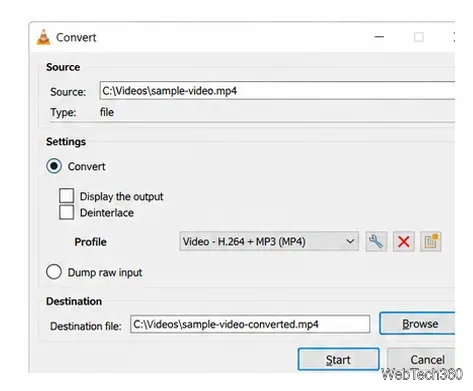Screen dimensions: 473x391
Task: Click the Source path field
Action: tap(277, 91)
